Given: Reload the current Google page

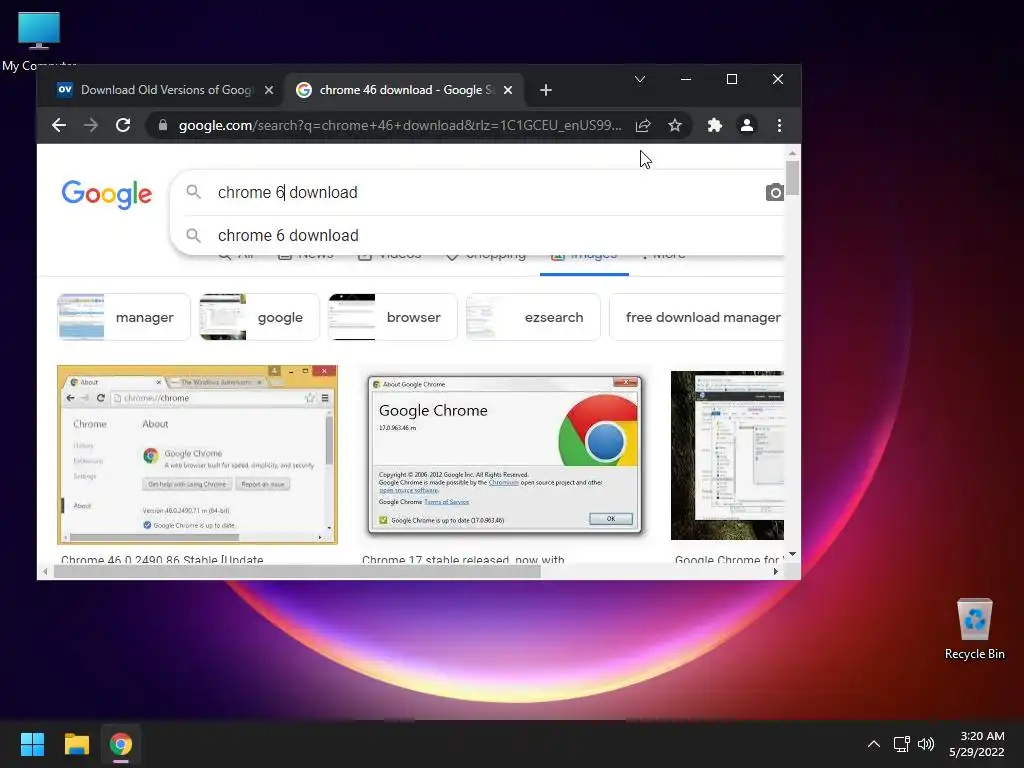Looking at the screenshot, I should click(123, 125).
